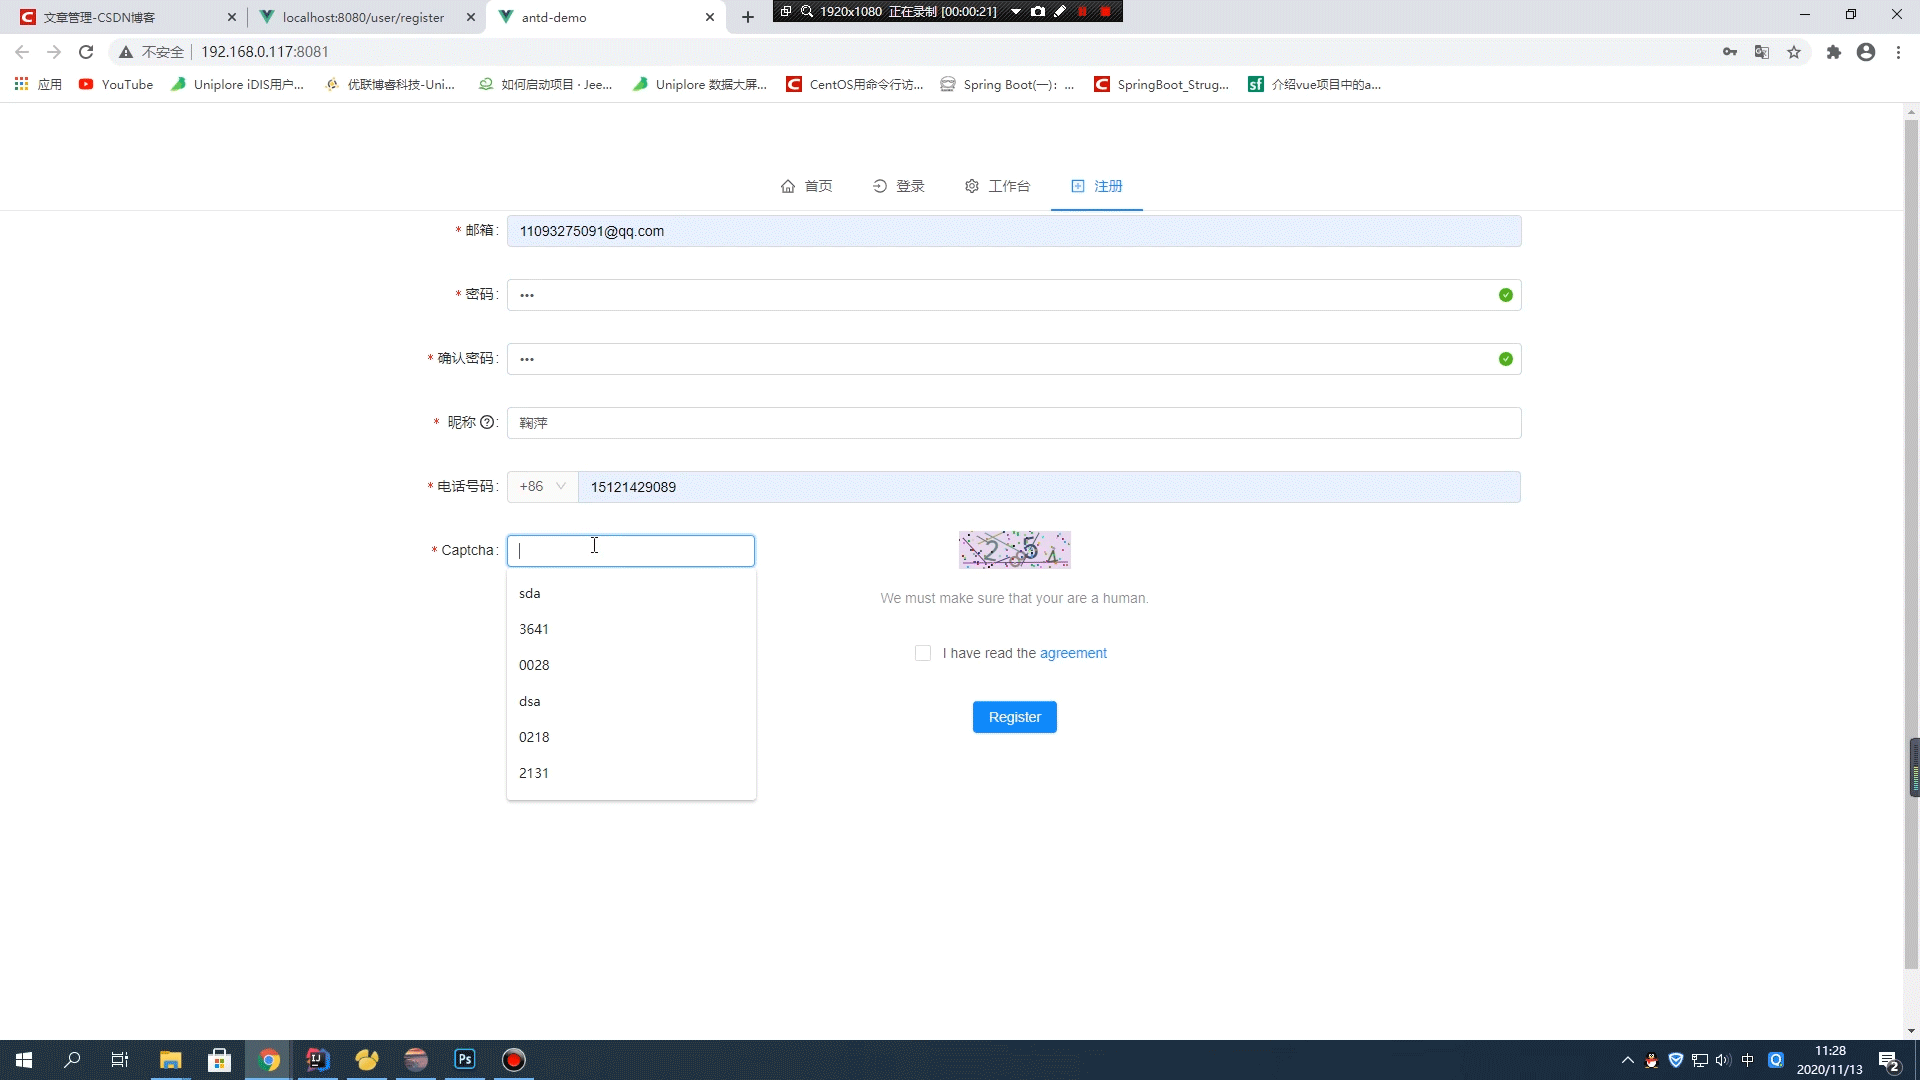This screenshot has height=1080, width=1920.
Task: Switch to the 登录 tab
Action: click(898, 186)
